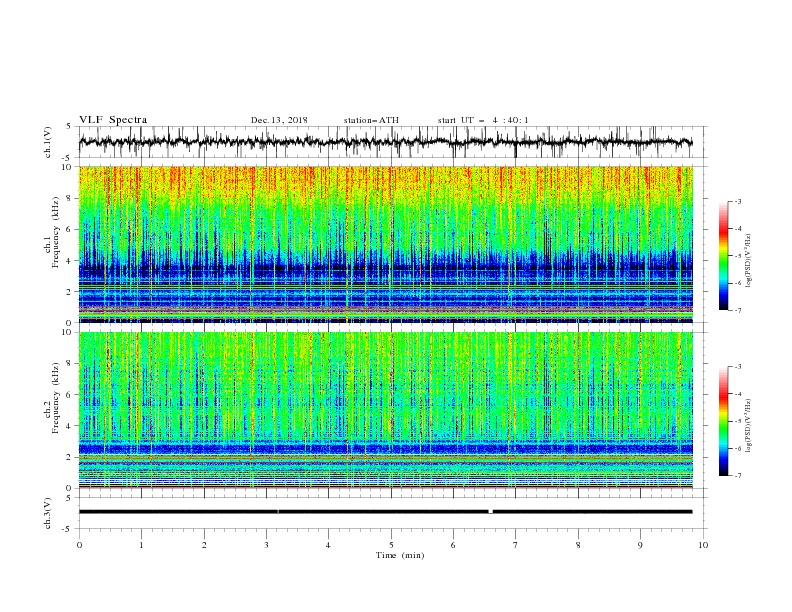Click time-axis tick label "0"
Image resolution: width=792 pixels, height=612 pixels.
(x=79, y=545)
